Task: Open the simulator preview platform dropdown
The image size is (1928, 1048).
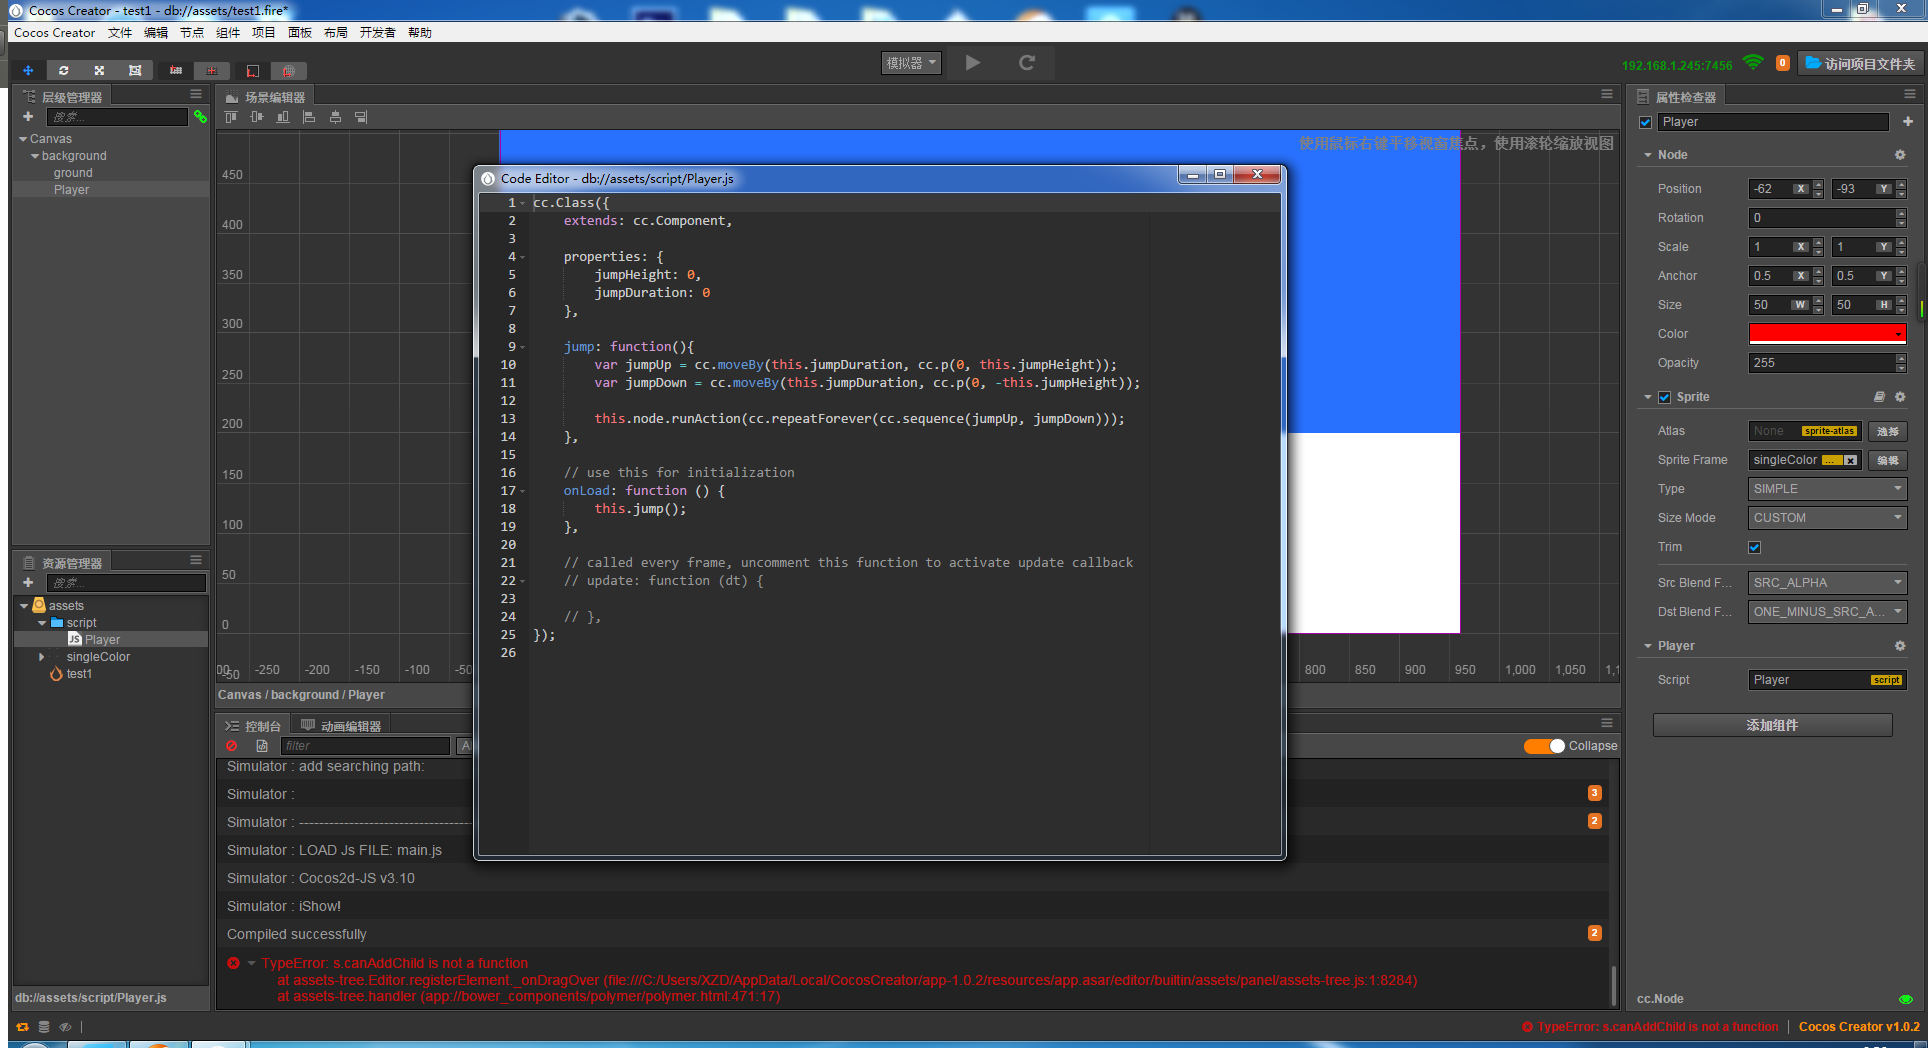Action: pos(911,63)
